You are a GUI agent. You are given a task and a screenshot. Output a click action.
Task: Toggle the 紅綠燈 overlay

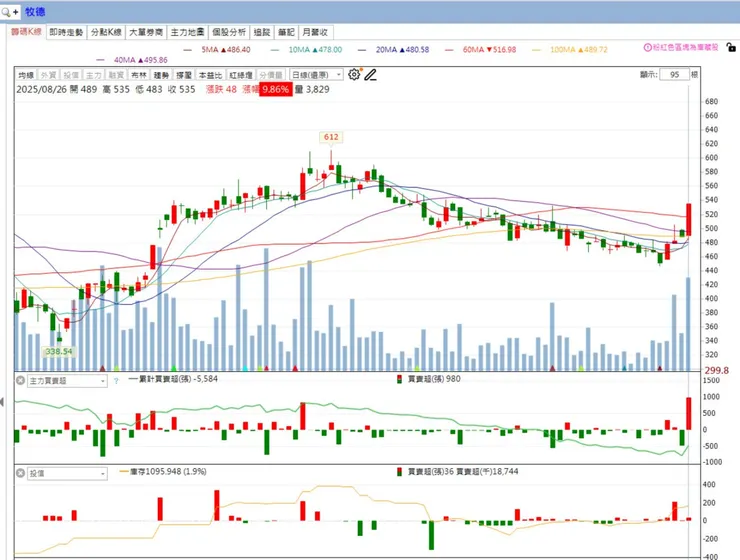click(241, 75)
